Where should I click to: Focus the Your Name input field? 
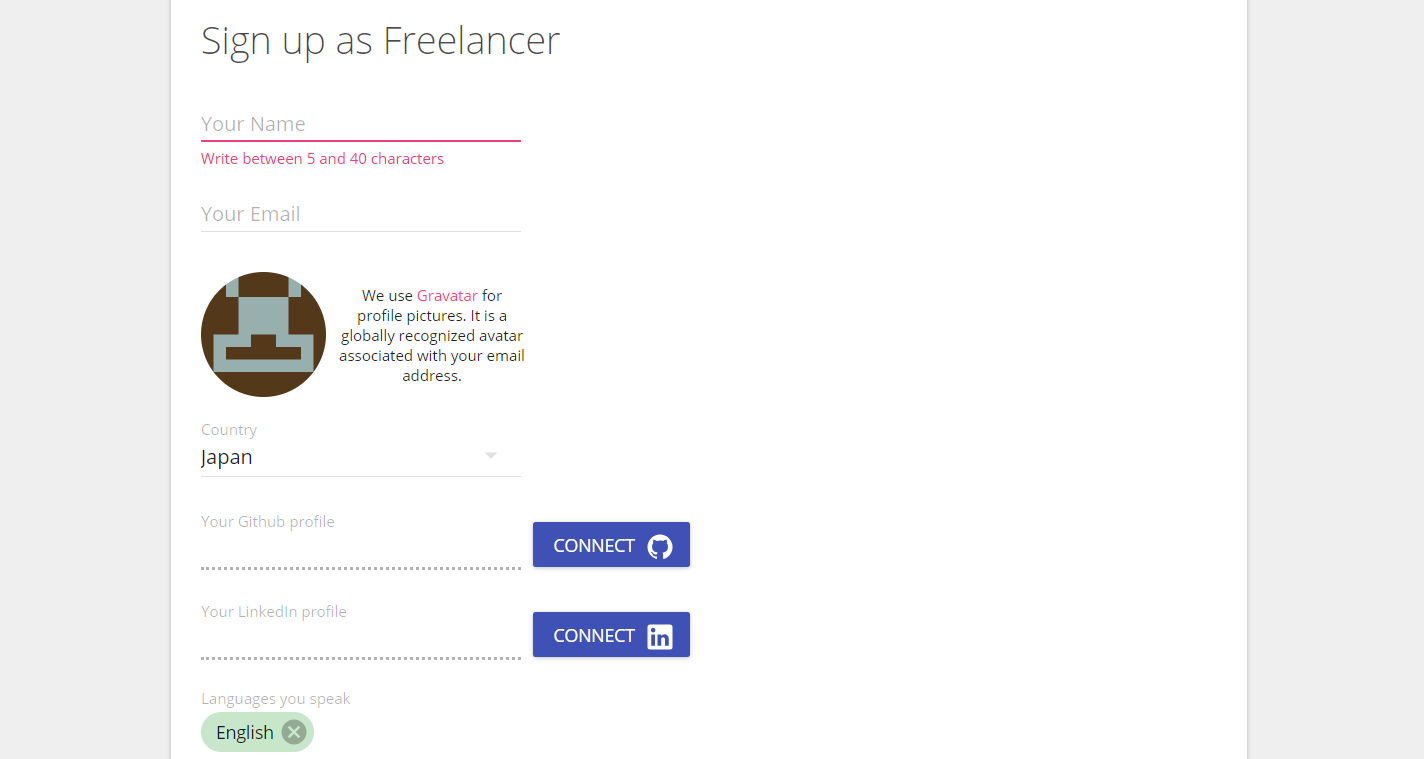pyautogui.click(x=361, y=124)
